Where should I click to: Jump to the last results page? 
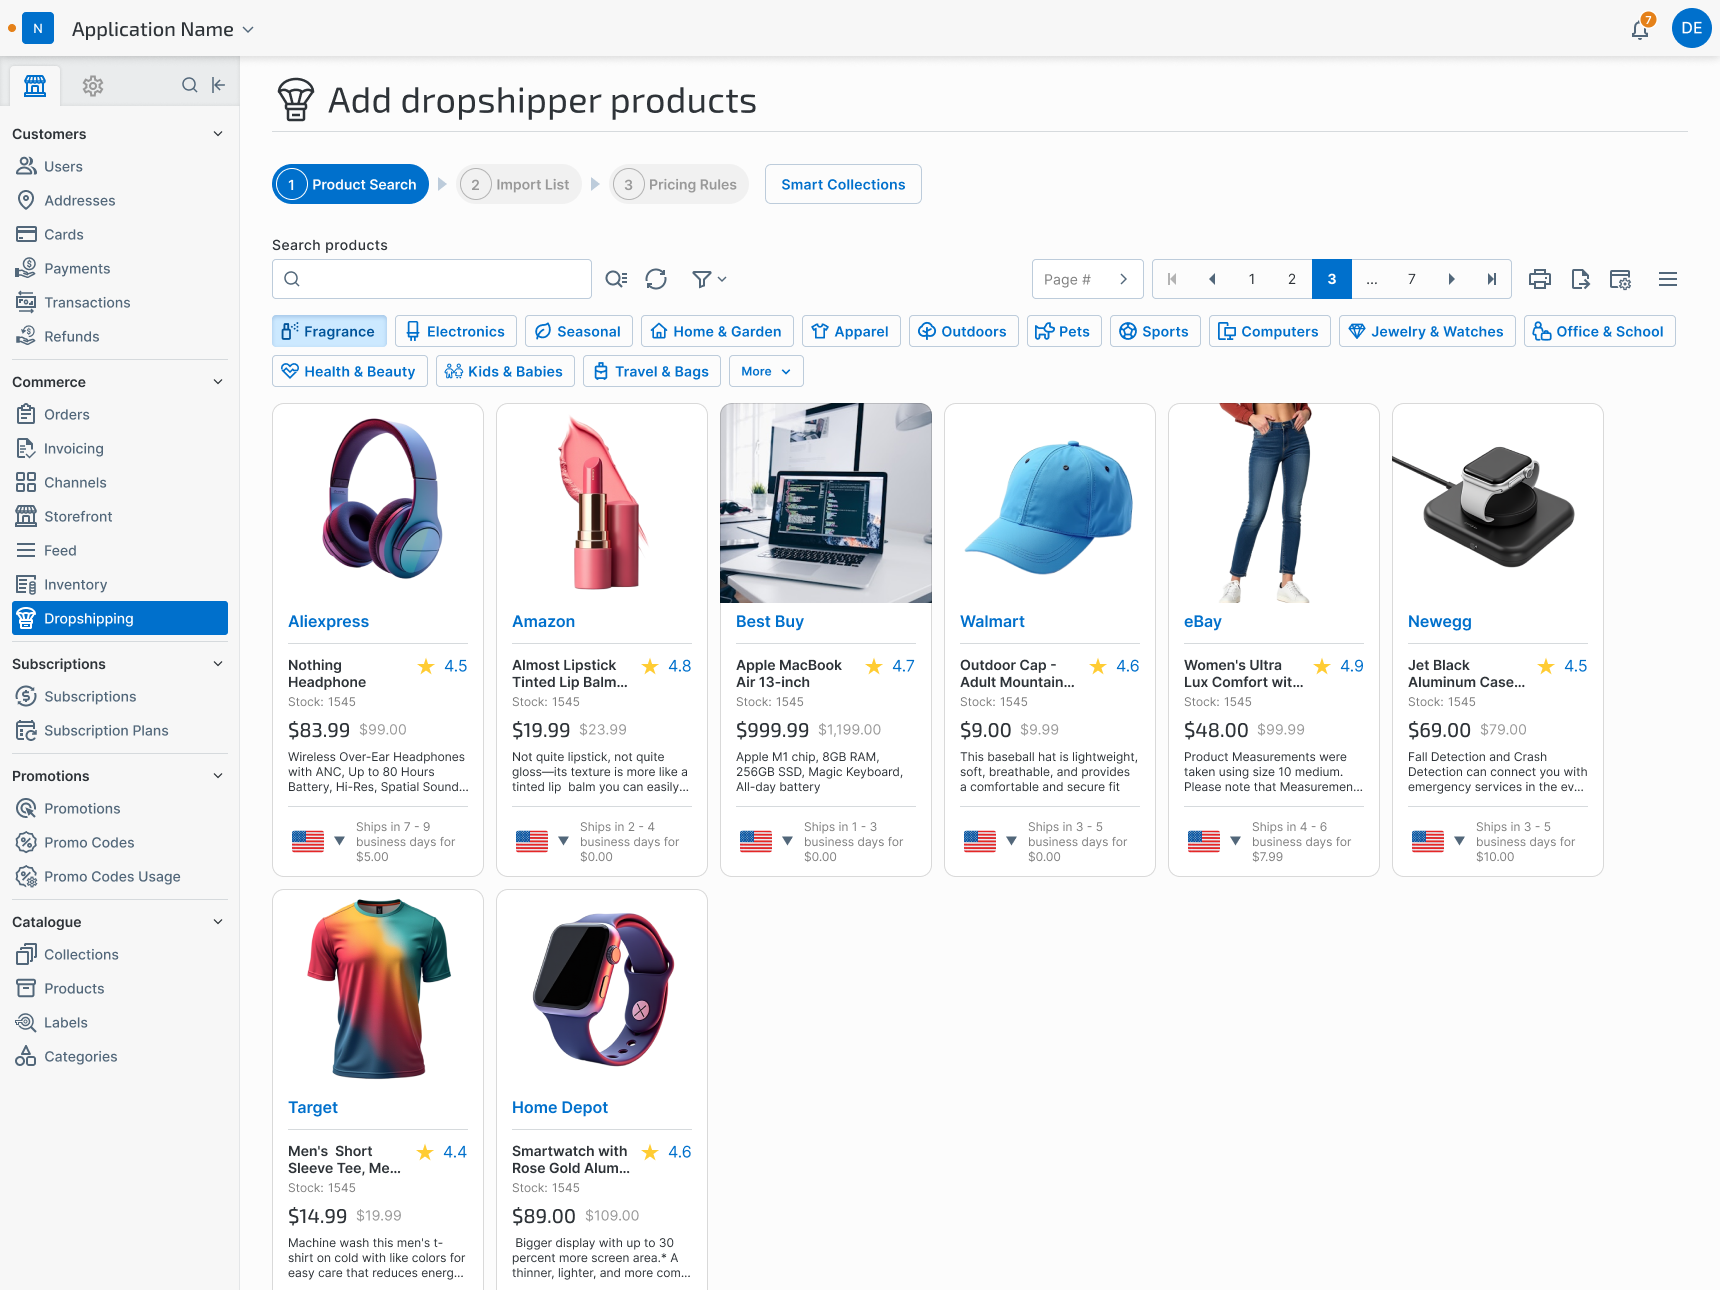coord(1491,279)
